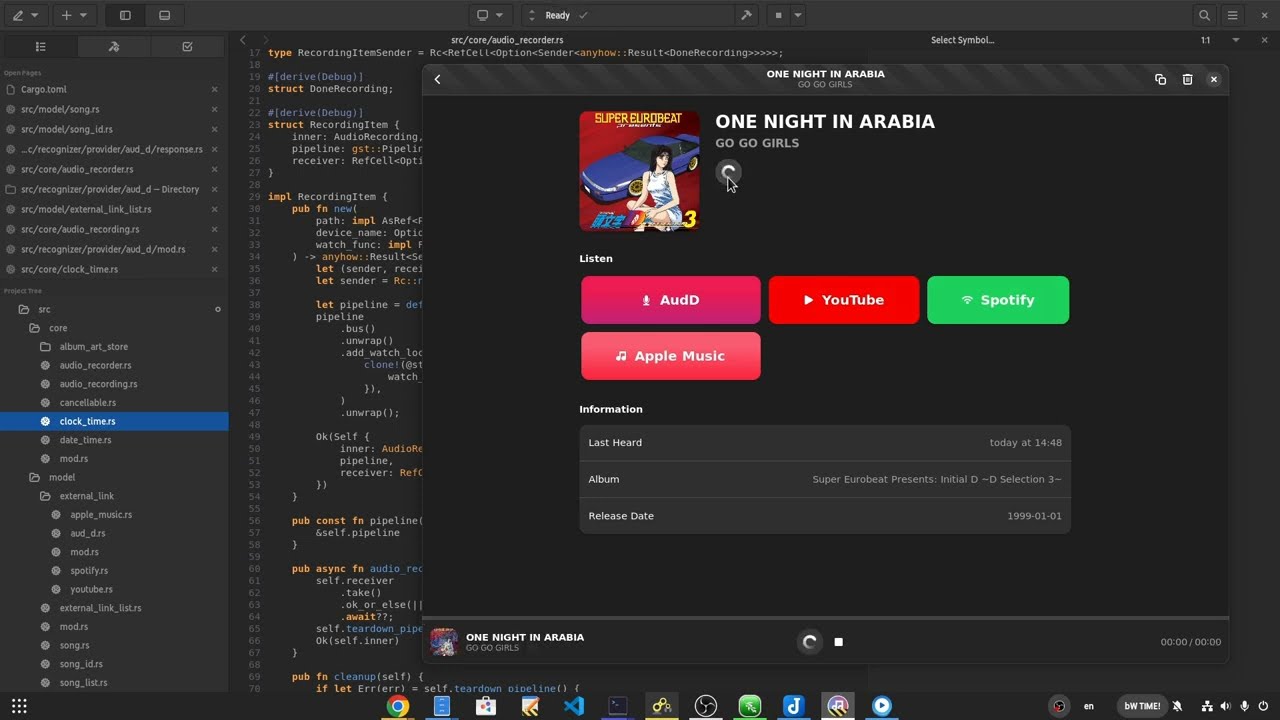Click the Super Eurobeat album cover art
The height and width of the screenshot is (720, 1280).
coord(639,171)
